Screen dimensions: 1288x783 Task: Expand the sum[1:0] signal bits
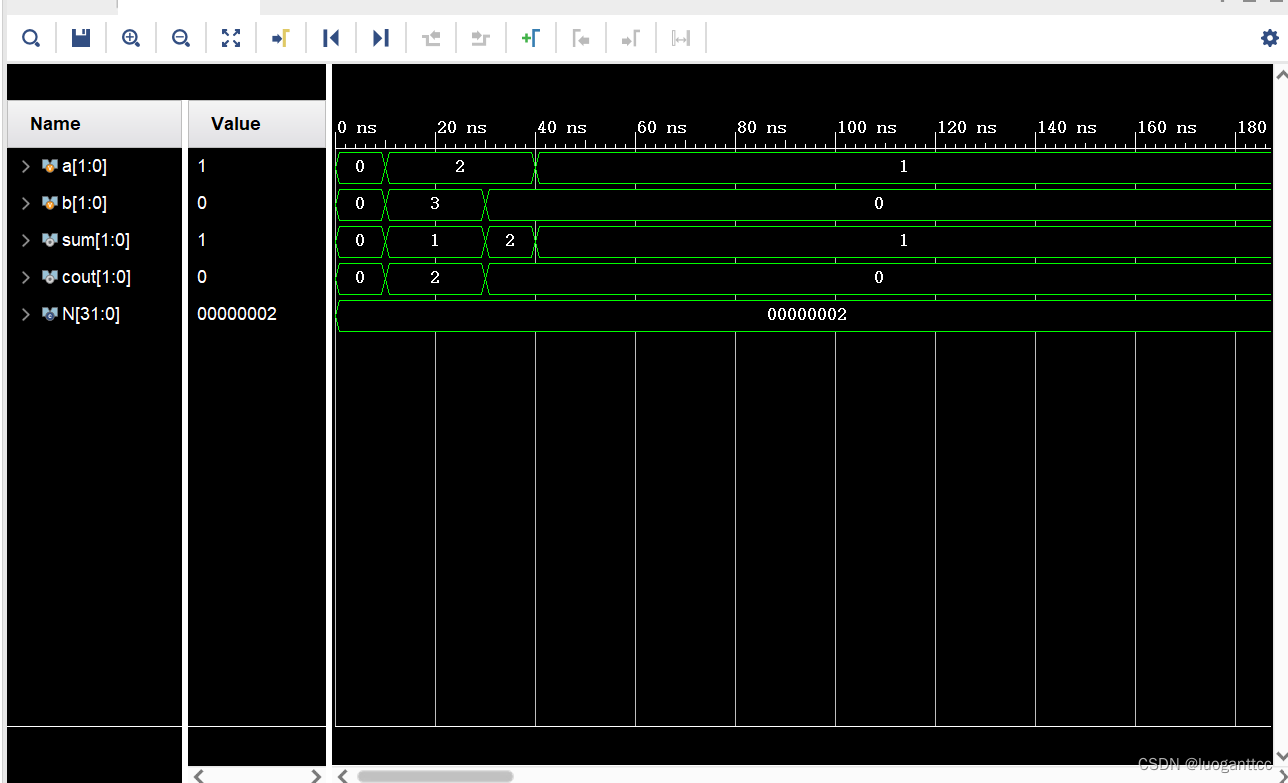pyautogui.click(x=25, y=240)
